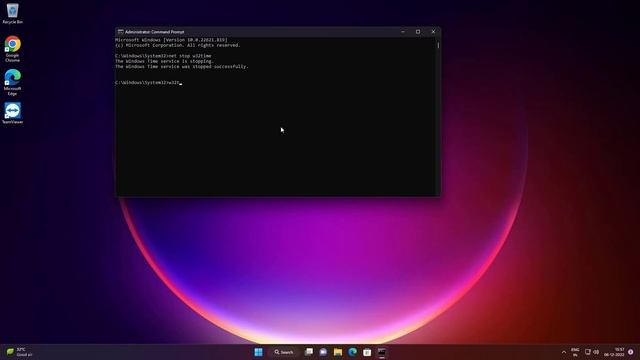Screen dimensions: 640x360
Task: Open the Windows Start menu
Action: click(258, 352)
